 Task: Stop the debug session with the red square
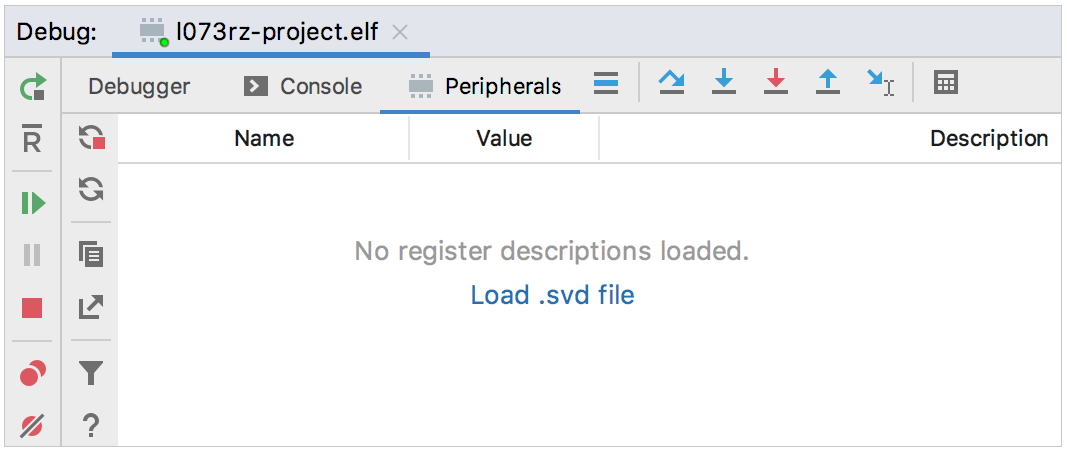click(32, 308)
